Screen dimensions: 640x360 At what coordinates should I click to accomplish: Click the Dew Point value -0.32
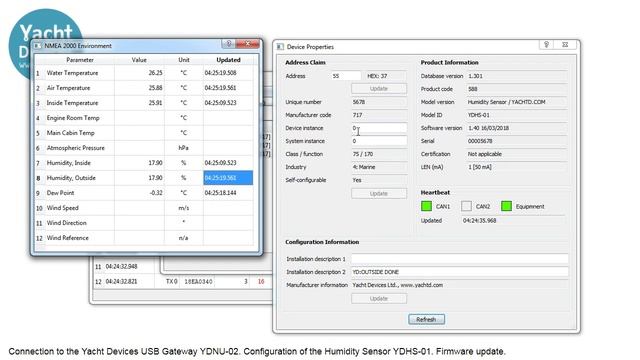pyautogui.click(x=156, y=193)
